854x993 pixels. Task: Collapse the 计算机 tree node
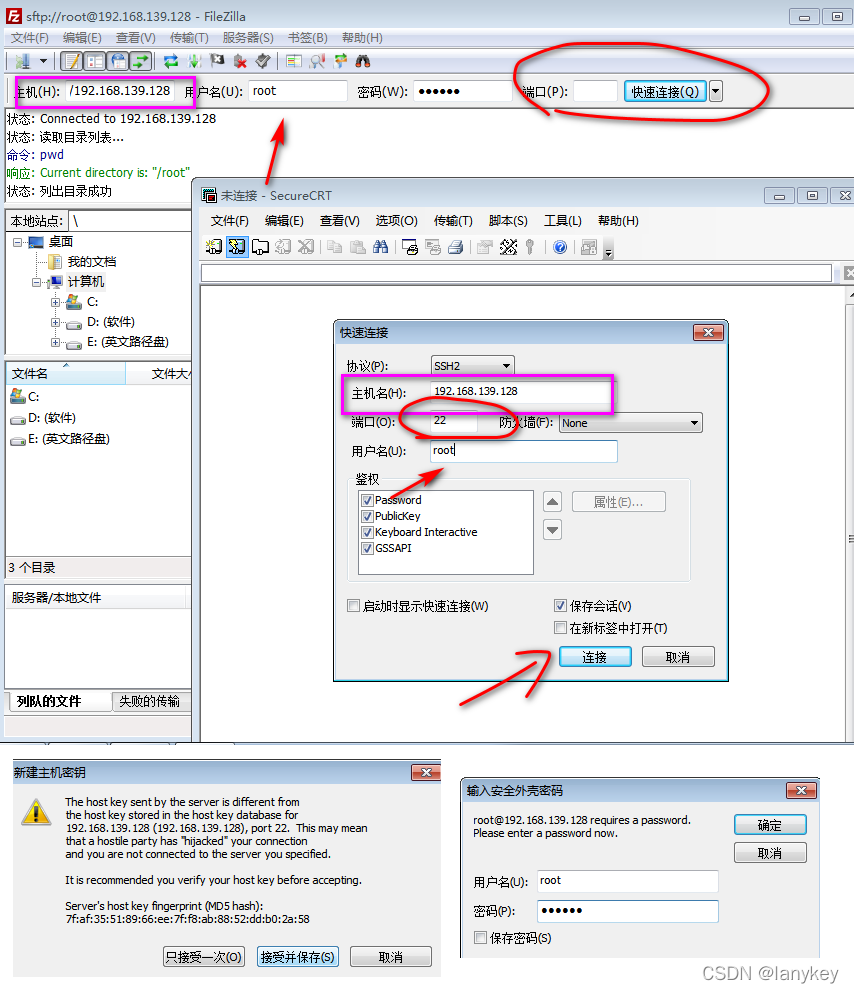tap(37, 282)
